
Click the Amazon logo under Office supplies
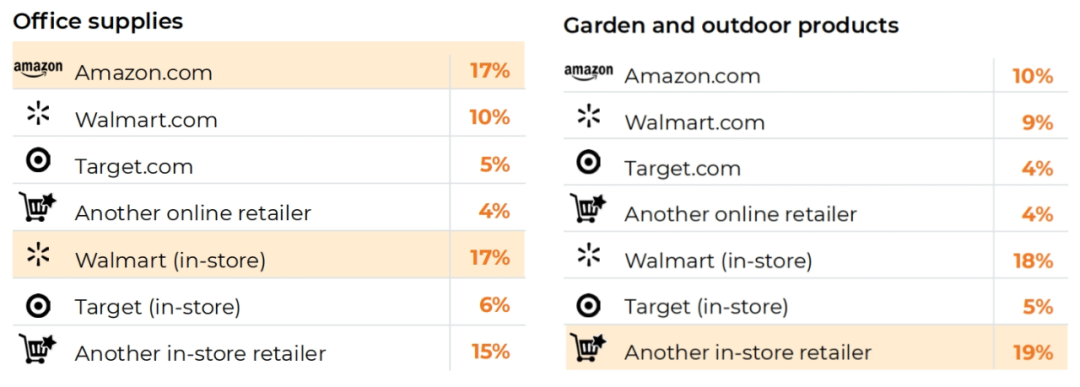tap(38, 69)
